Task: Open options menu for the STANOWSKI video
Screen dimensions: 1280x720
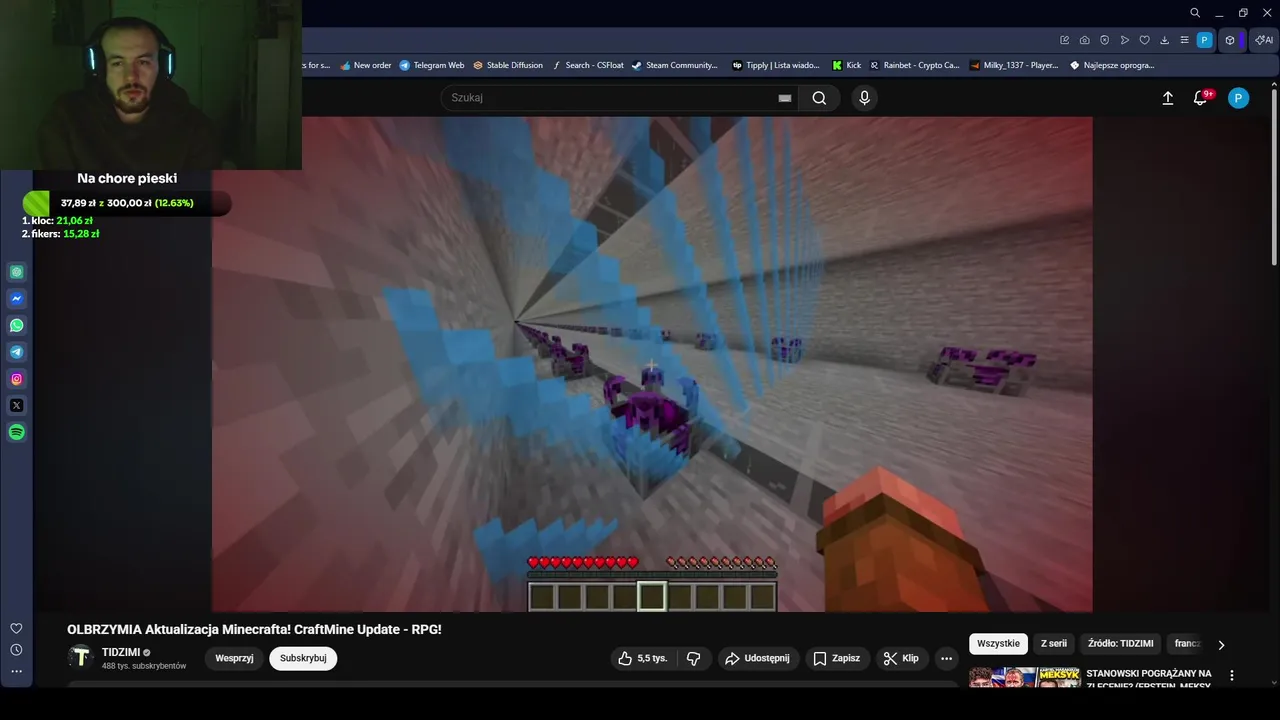Action: point(1232,676)
